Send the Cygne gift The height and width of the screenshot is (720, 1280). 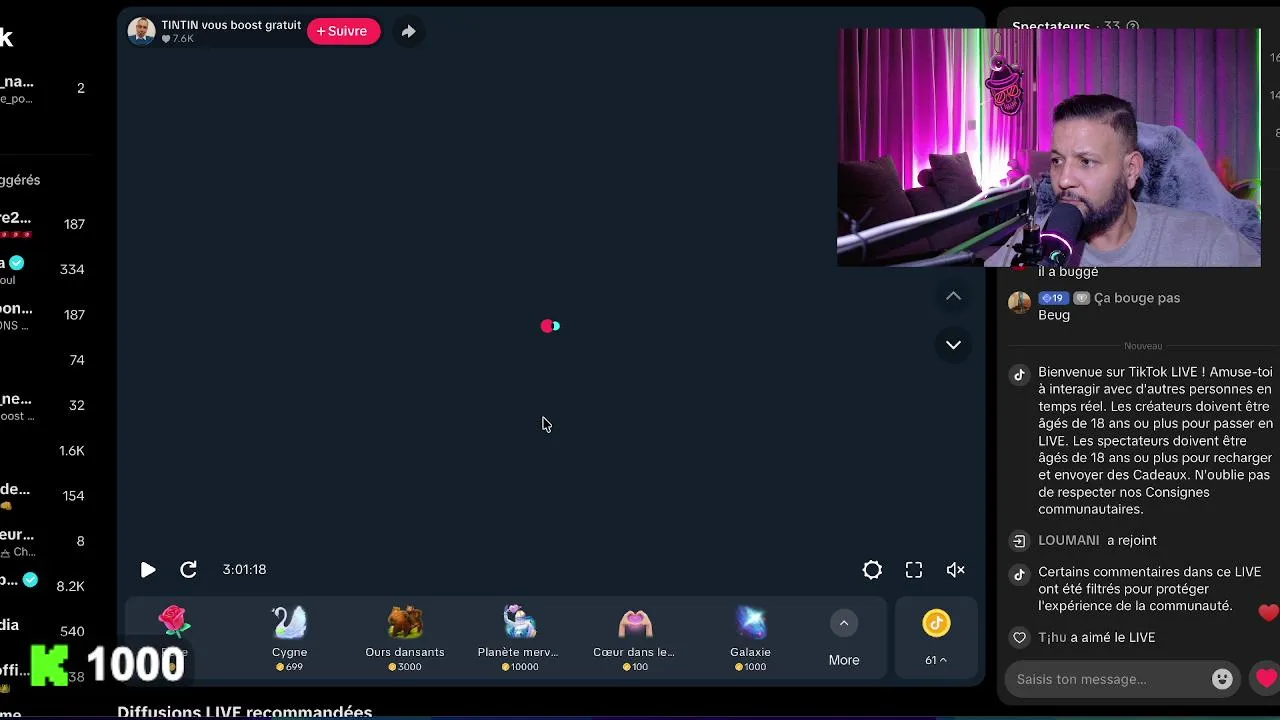point(289,637)
